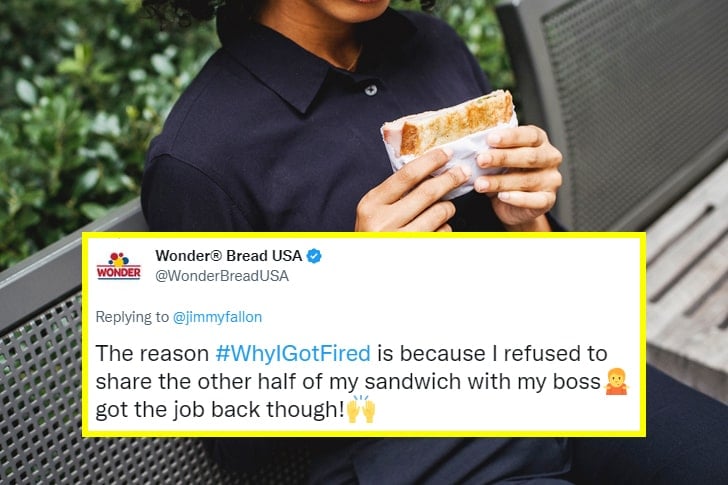Image resolution: width=728 pixels, height=485 pixels.
Task: Click "got the job back though!" text
Action: pos(220,410)
